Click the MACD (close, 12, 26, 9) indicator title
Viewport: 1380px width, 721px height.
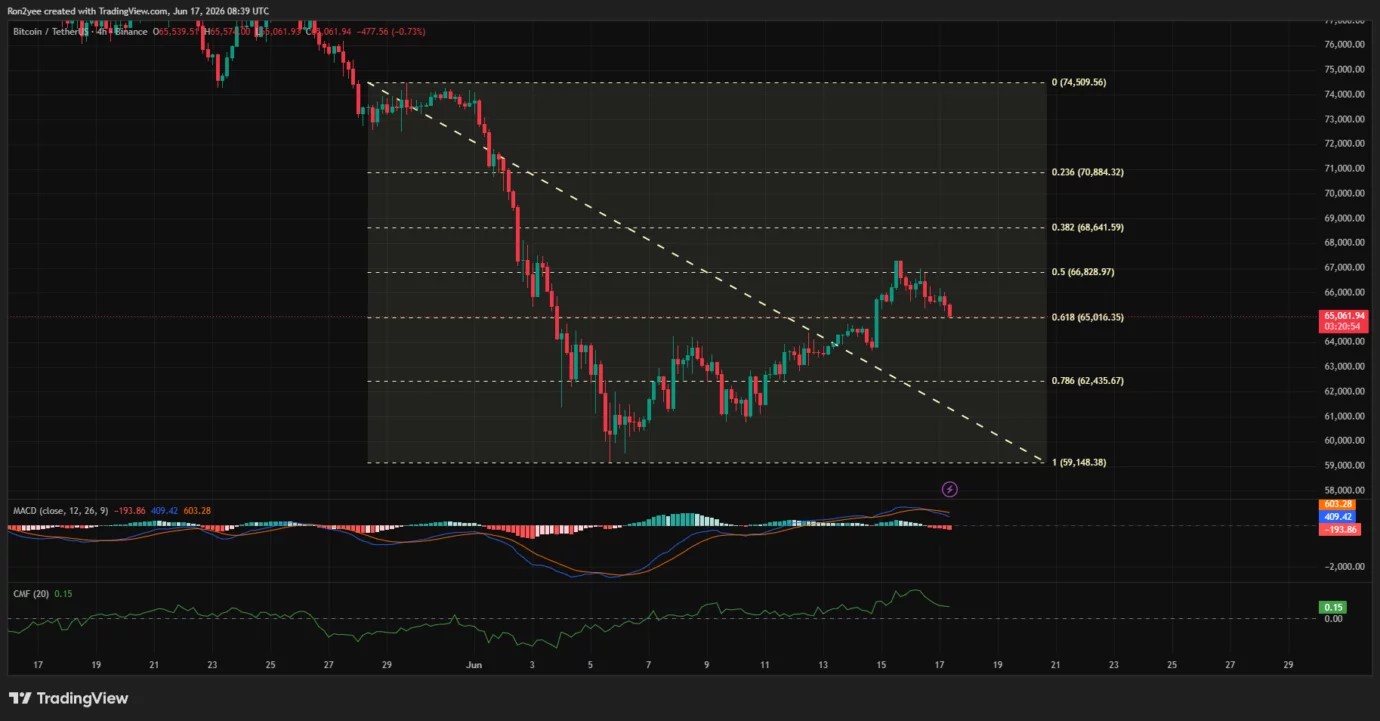pyautogui.click(x=60, y=511)
